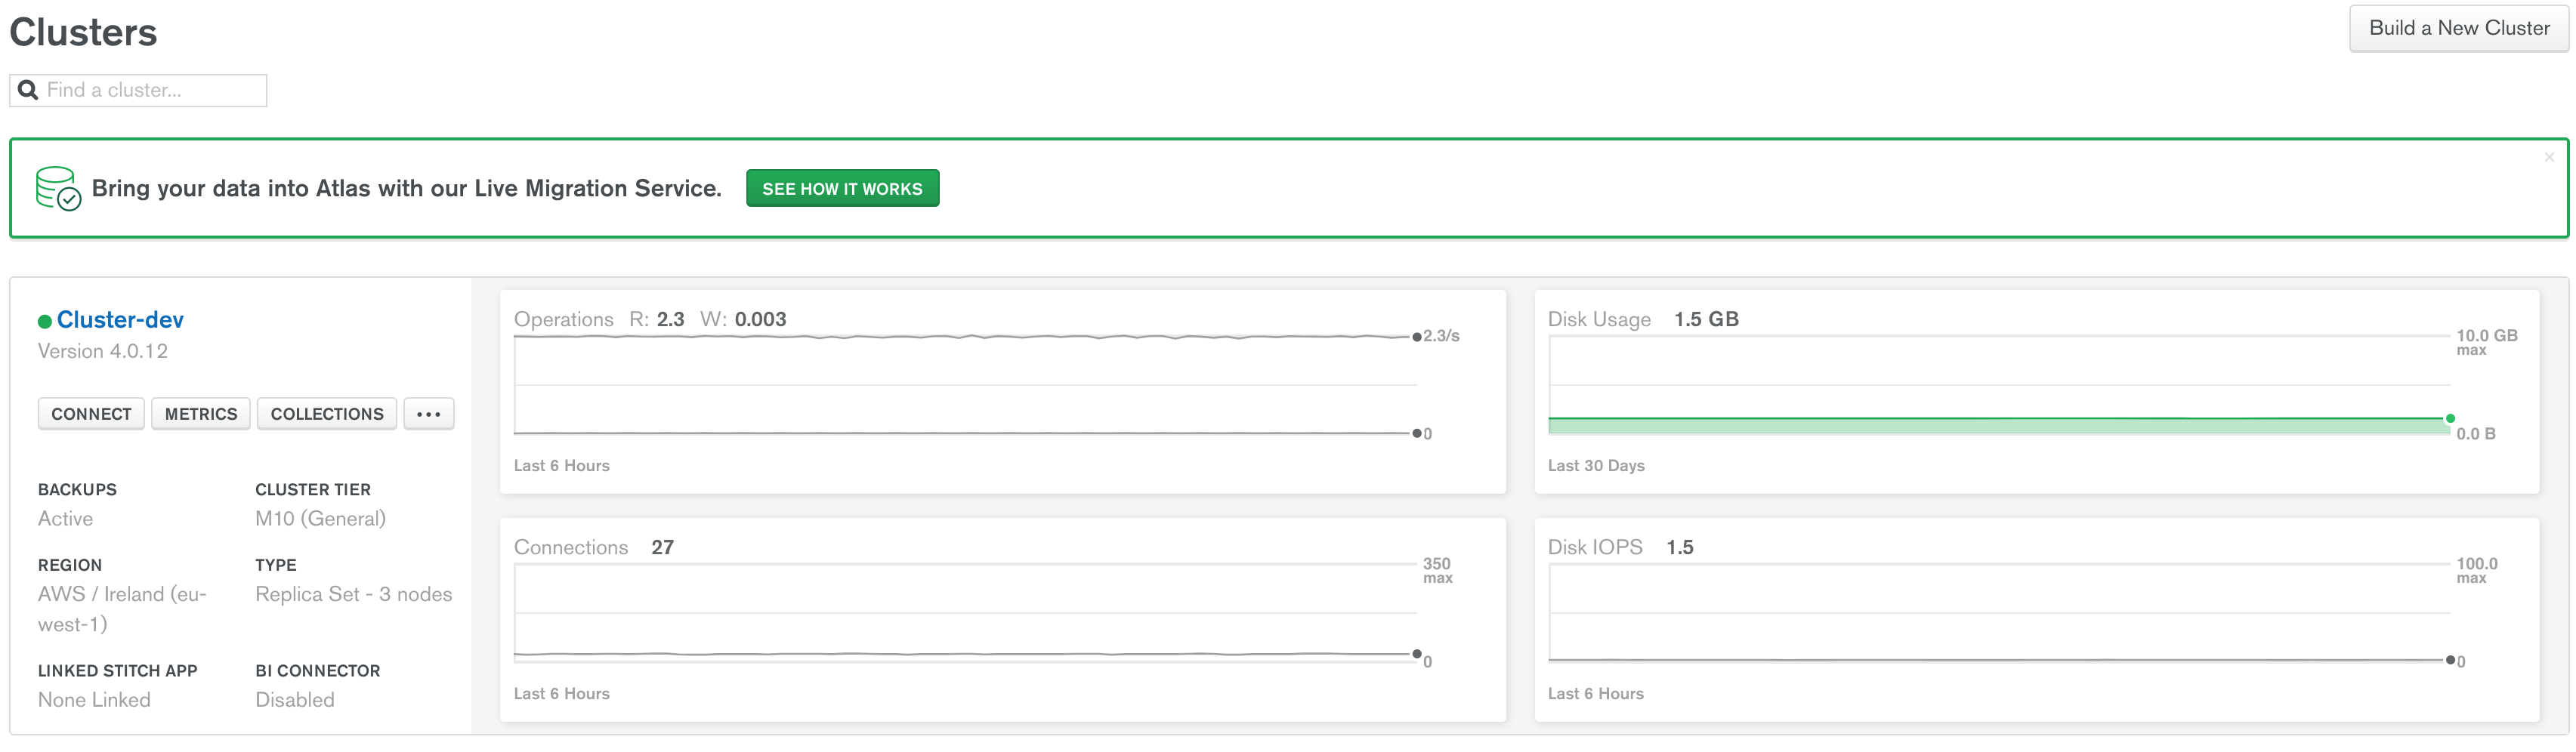Click the Last 30 Days label
This screenshot has height=752, width=2576.
click(x=1596, y=466)
